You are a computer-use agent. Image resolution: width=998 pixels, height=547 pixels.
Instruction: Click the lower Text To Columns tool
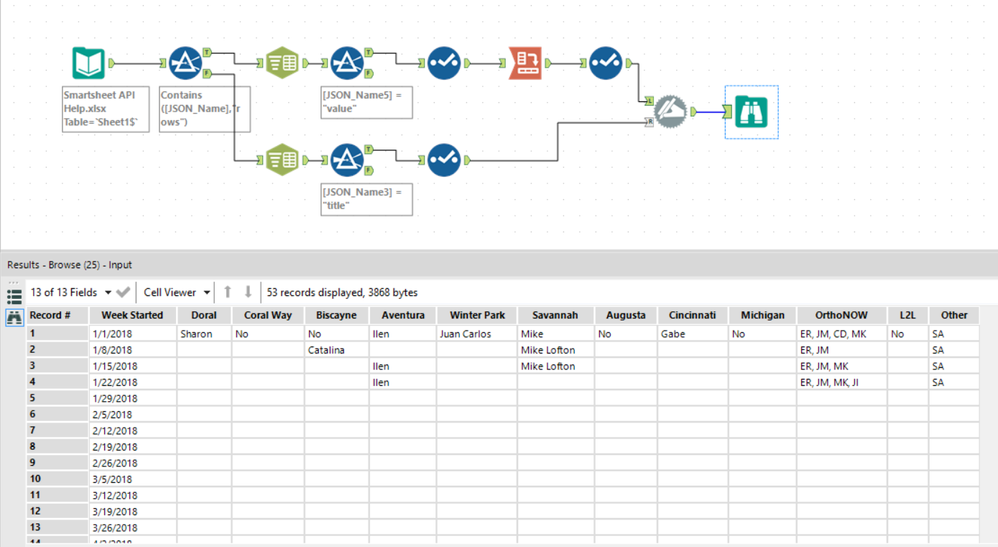pyautogui.click(x=282, y=160)
